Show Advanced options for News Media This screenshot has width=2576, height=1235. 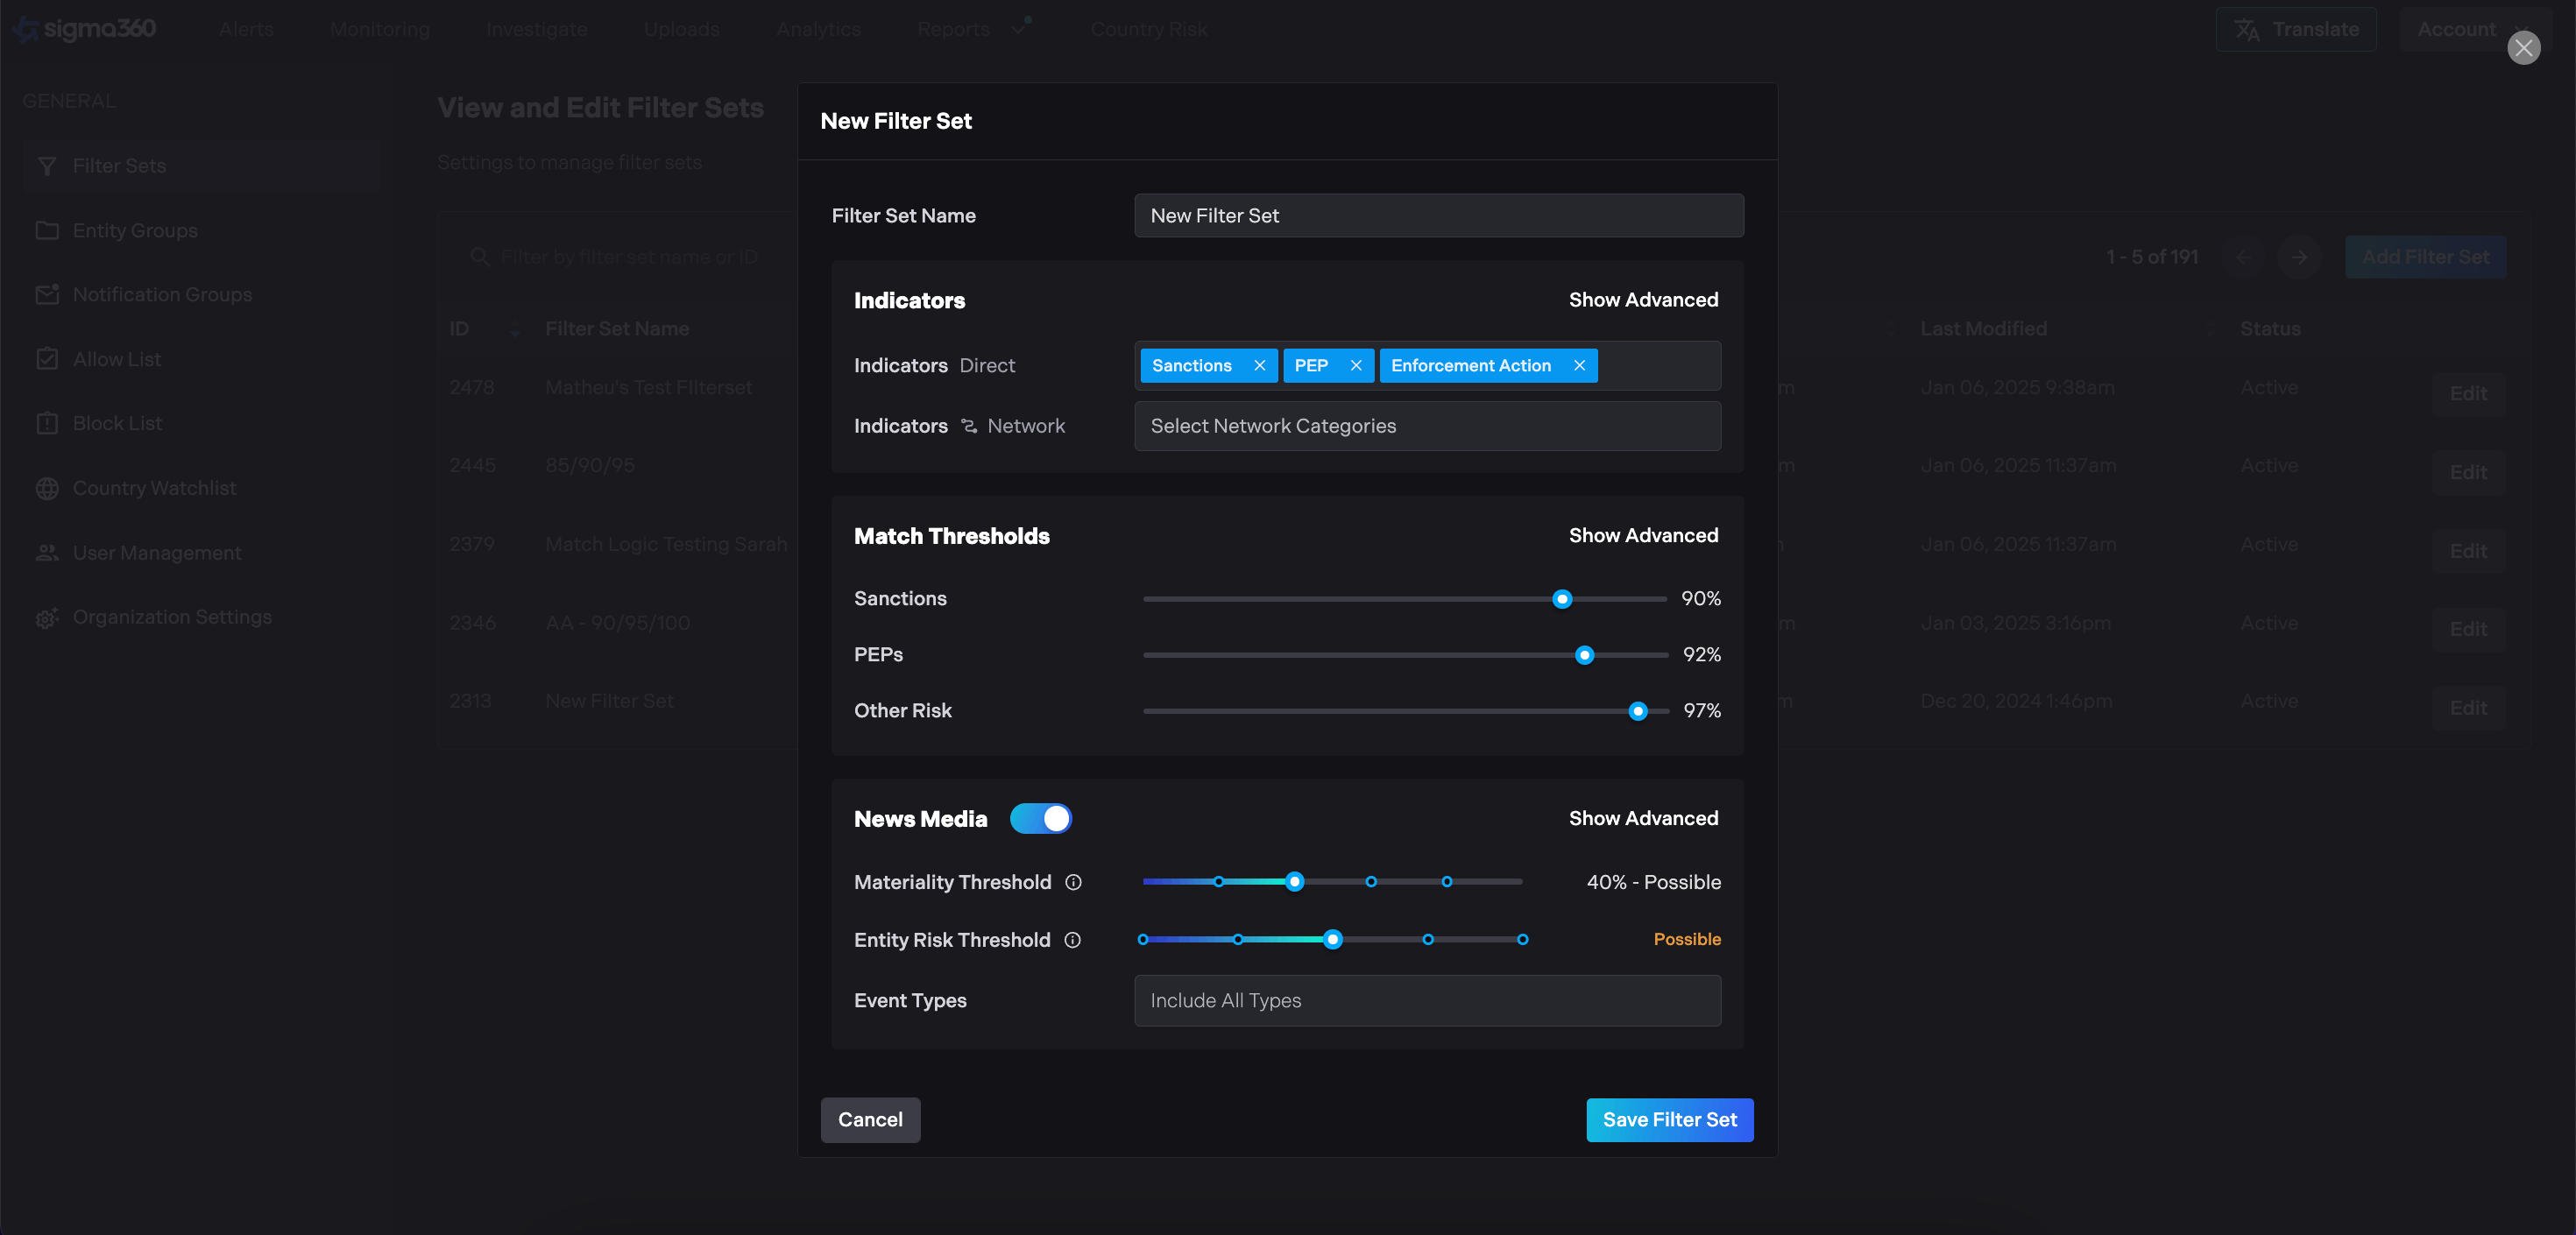tap(1642, 818)
